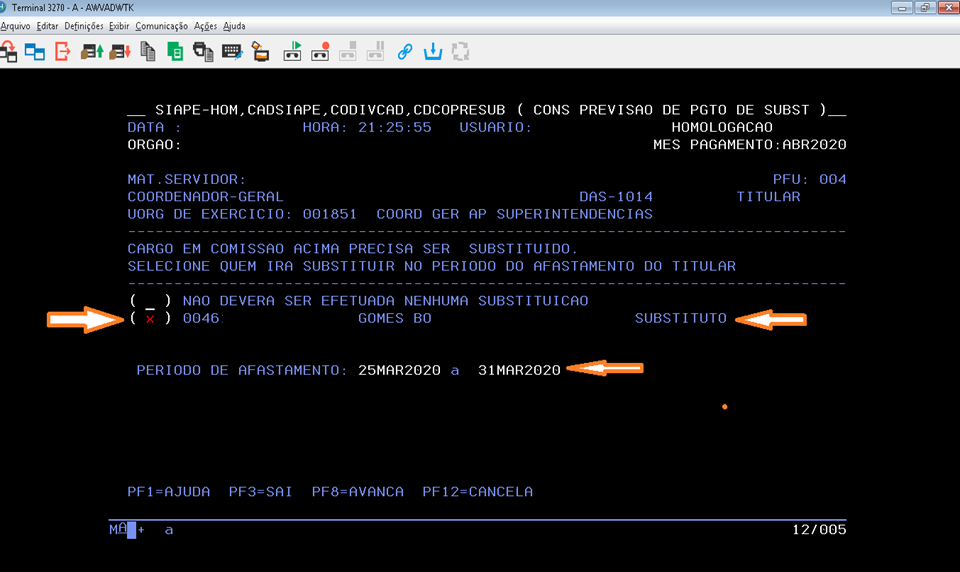Open the keyboard remap icon
This screenshot has height=572, width=960.
(x=232, y=51)
